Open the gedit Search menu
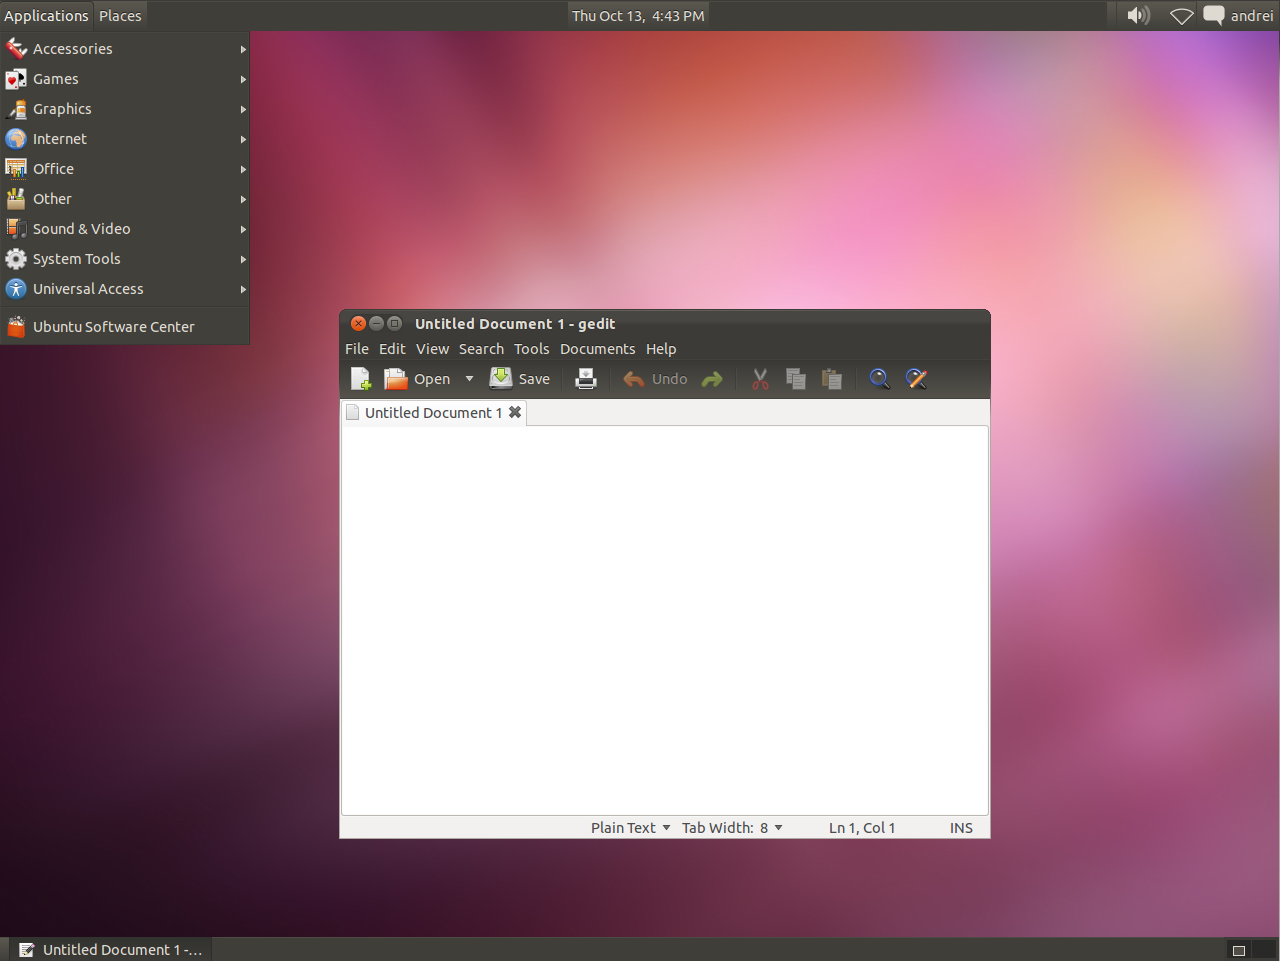 click(481, 349)
